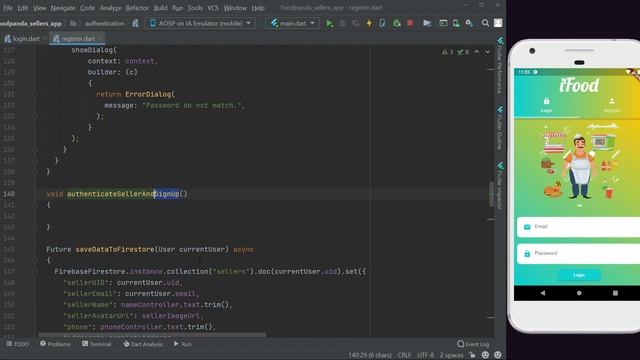Open the Code menu

pos(87,8)
